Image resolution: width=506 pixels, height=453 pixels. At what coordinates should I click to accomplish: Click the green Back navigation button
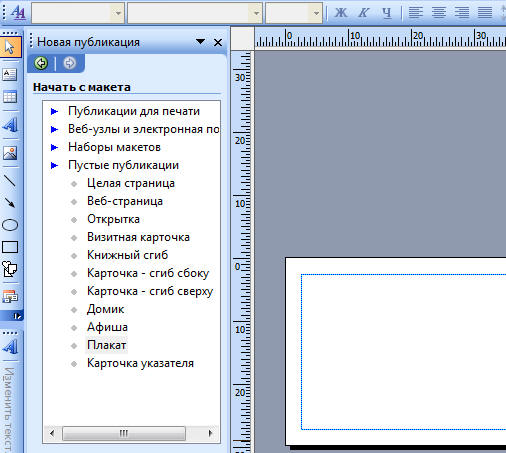point(41,63)
